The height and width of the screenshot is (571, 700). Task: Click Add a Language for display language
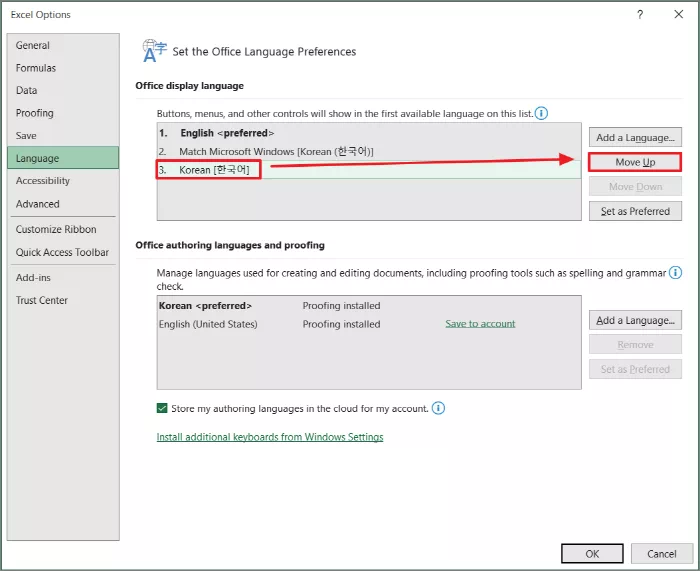[x=635, y=138]
